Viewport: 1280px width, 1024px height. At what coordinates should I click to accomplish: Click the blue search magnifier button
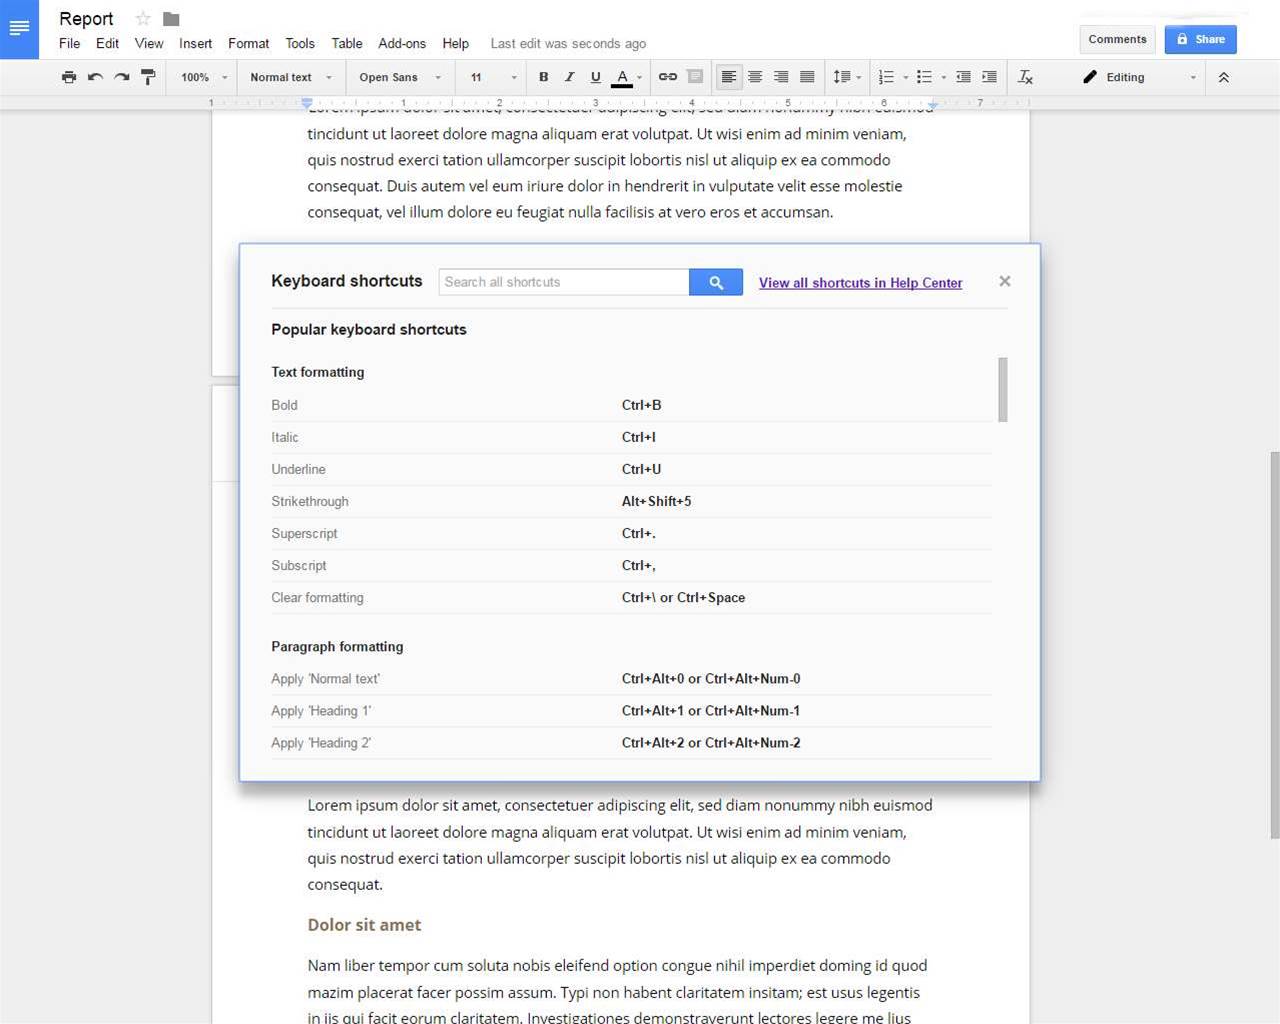716,282
